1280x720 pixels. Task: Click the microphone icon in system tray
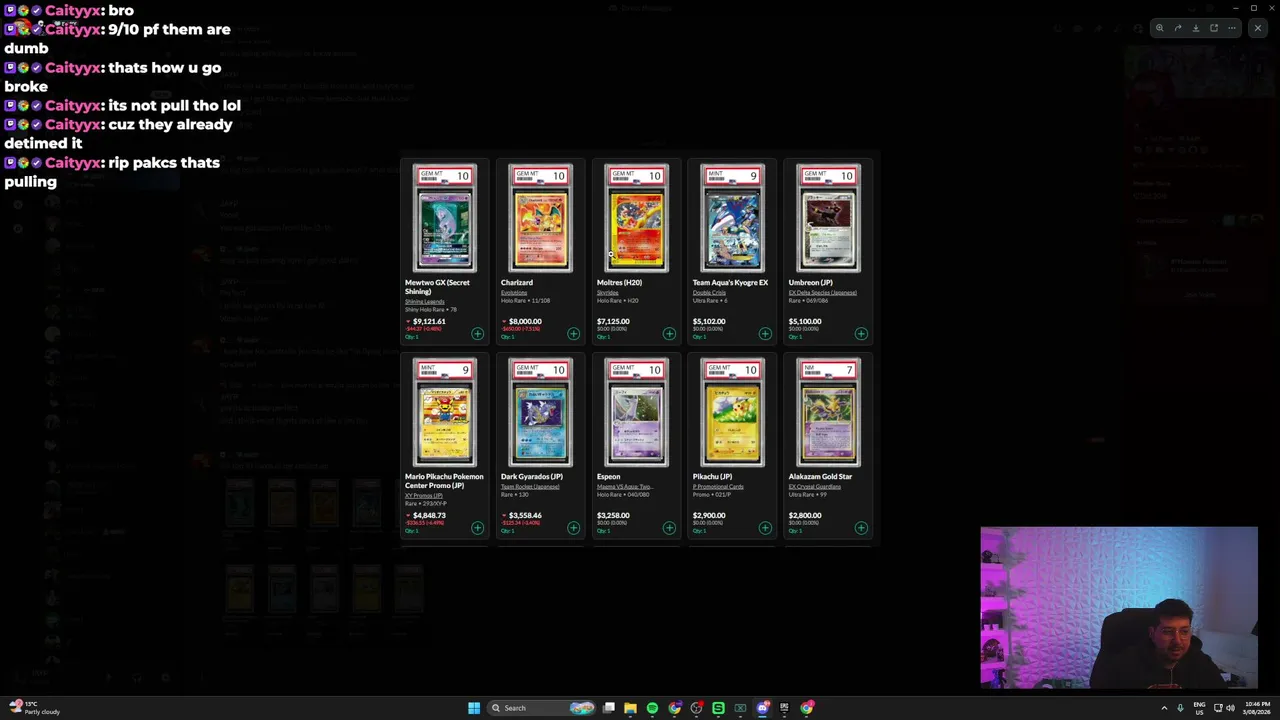pyautogui.click(x=1180, y=708)
